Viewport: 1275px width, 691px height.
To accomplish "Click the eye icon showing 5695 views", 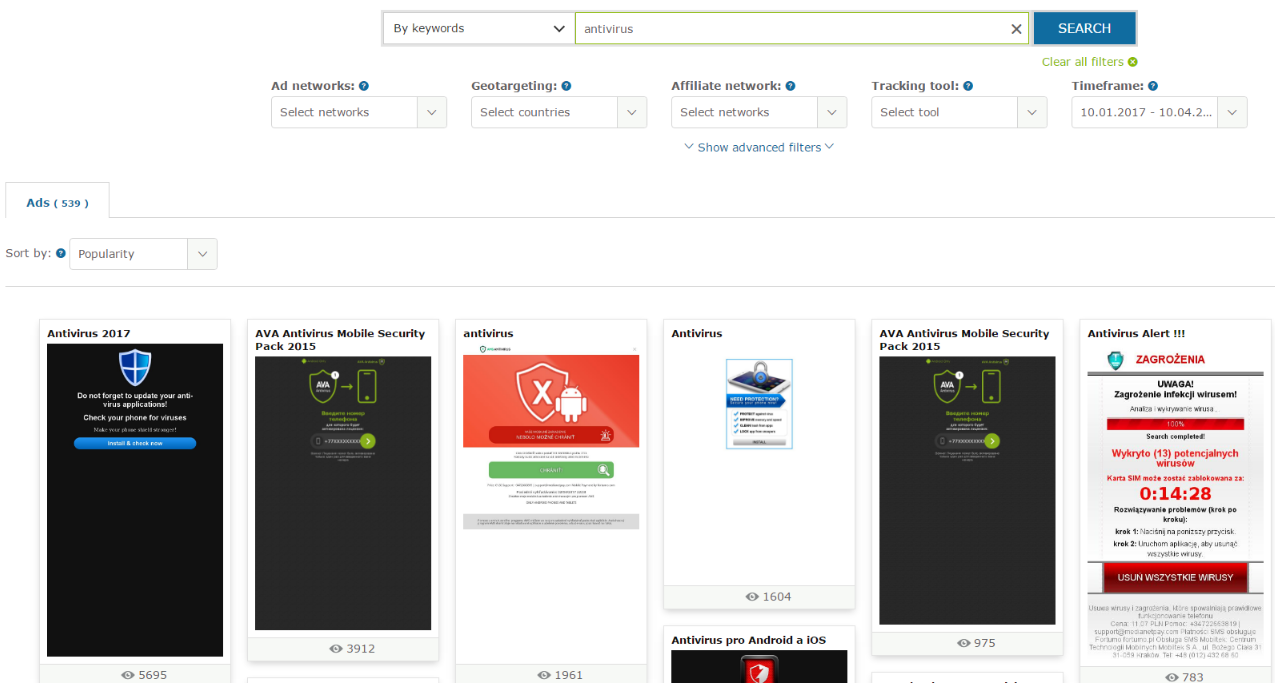I will pos(128,675).
